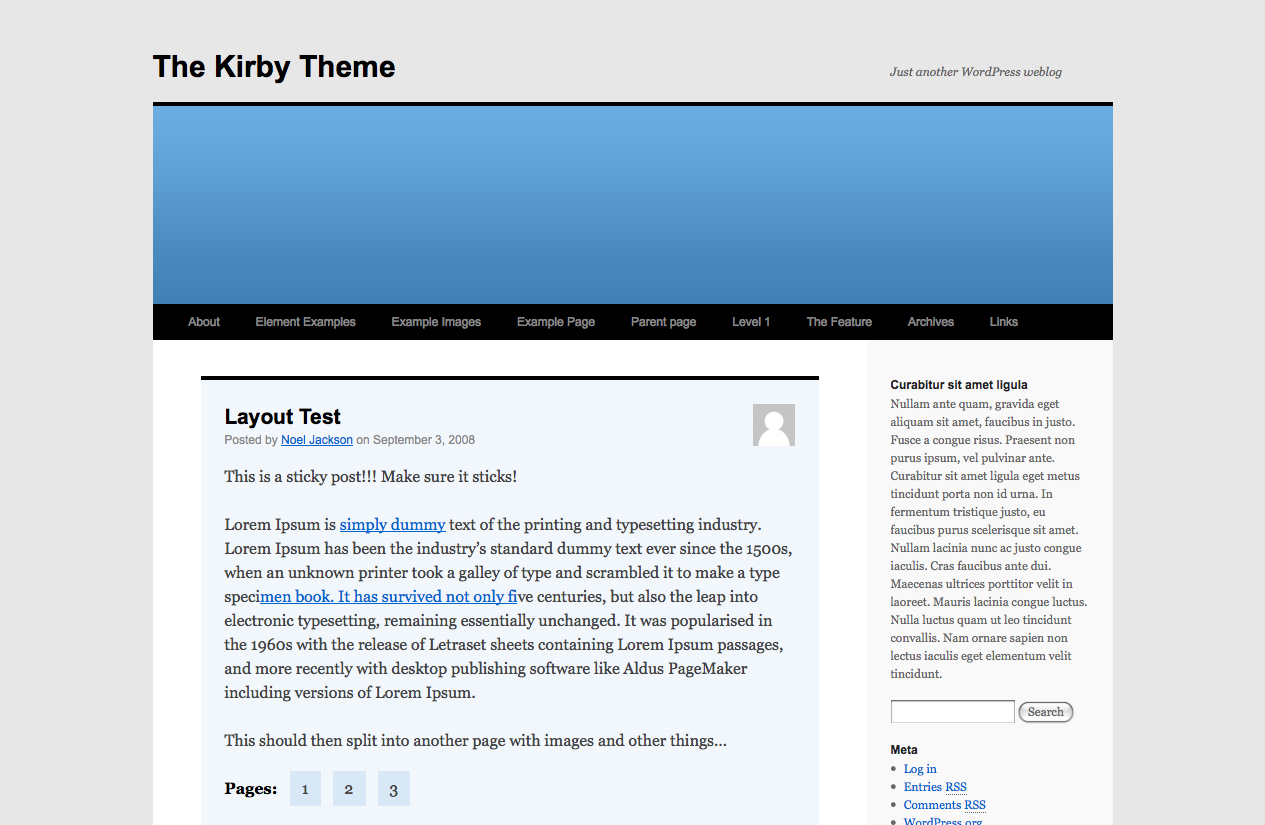The height and width of the screenshot is (825, 1265).
Task: Click the author avatar placeholder image
Action: pos(773,424)
